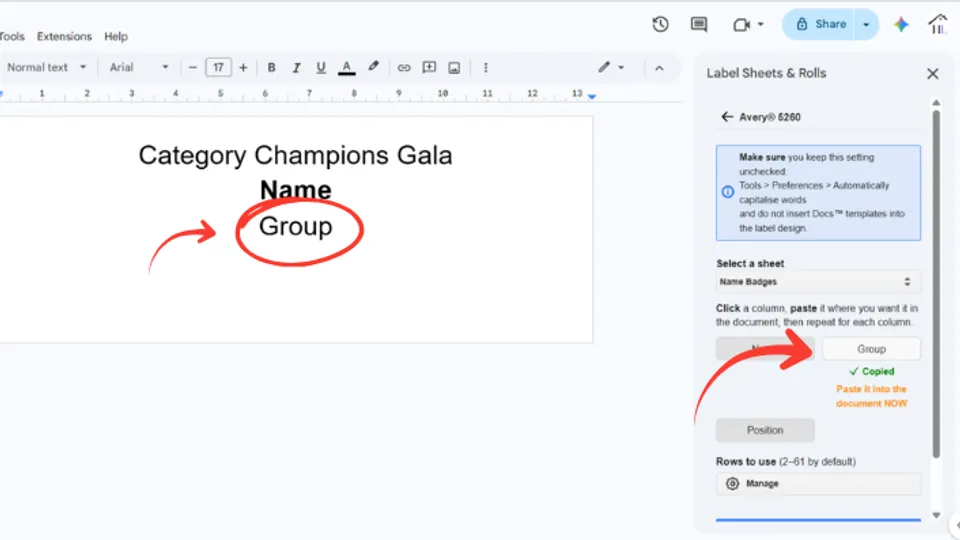
Task: Open the highlight color pen tool
Action: 373,67
